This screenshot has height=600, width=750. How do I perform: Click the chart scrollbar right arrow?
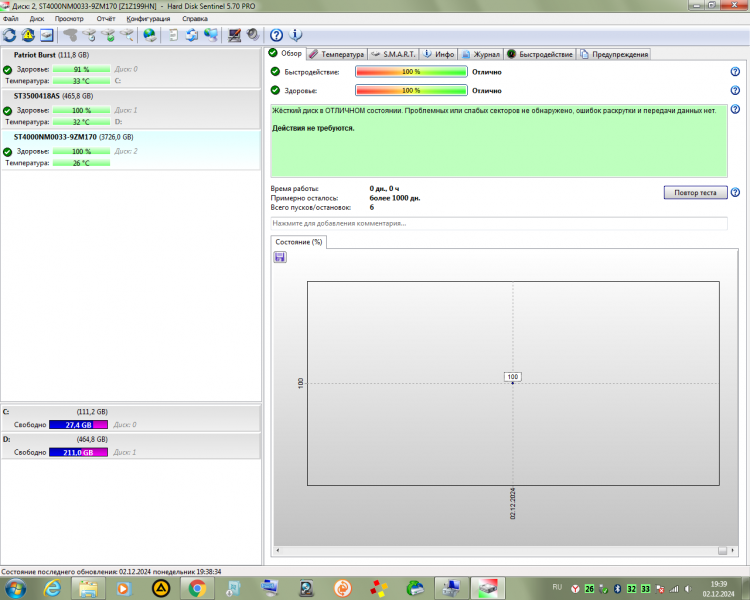pos(733,550)
